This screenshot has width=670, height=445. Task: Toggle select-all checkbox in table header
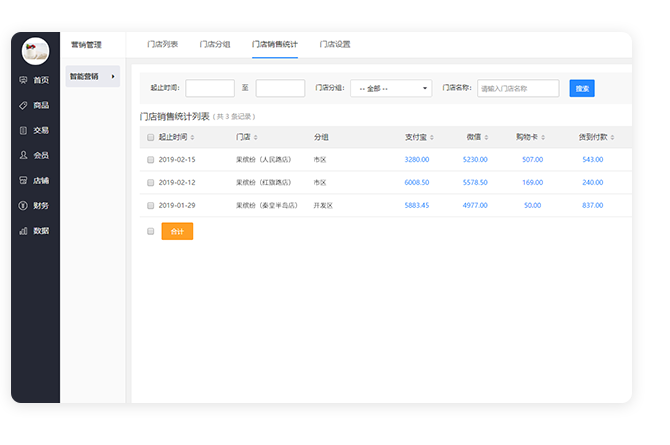[x=150, y=137]
